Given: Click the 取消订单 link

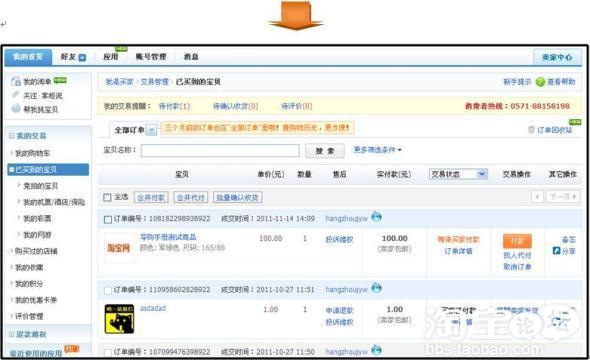Looking at the screenshot, I should pyautogui.click(x=517, y=267).
